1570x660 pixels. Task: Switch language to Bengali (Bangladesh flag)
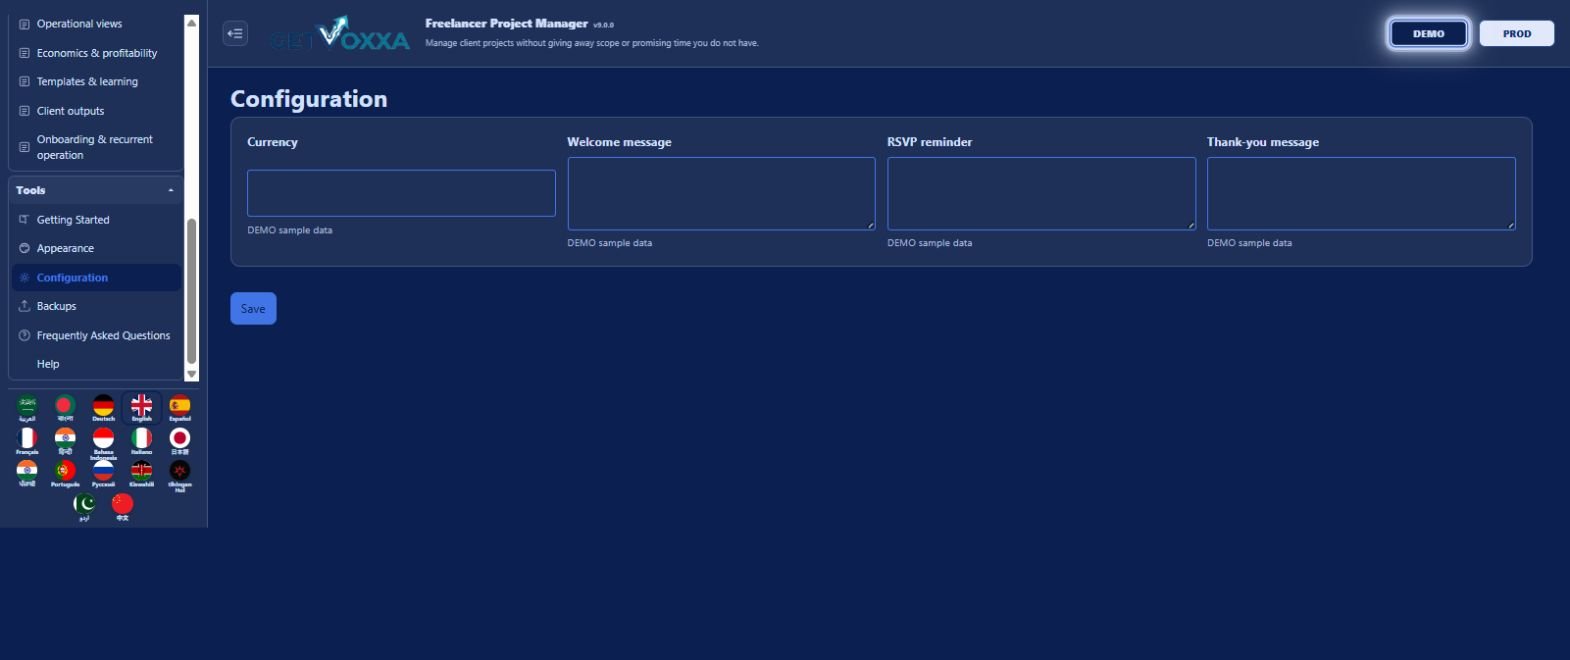click(x=65, y=408)
